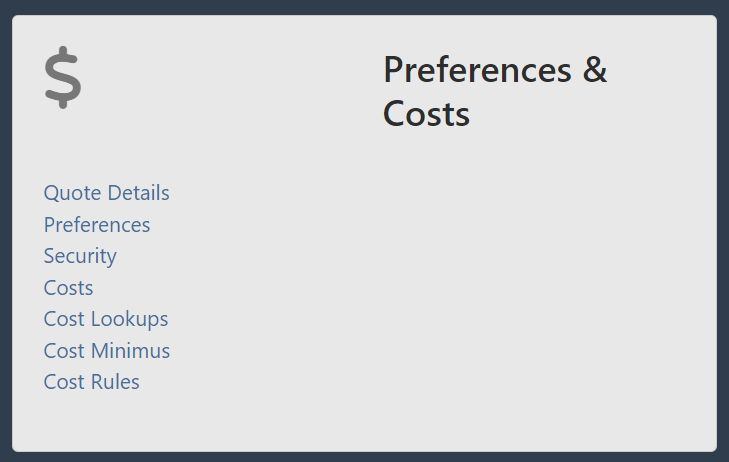
Task: Click the Preferences & Costs card icon
Action: [x=63, y=77]
